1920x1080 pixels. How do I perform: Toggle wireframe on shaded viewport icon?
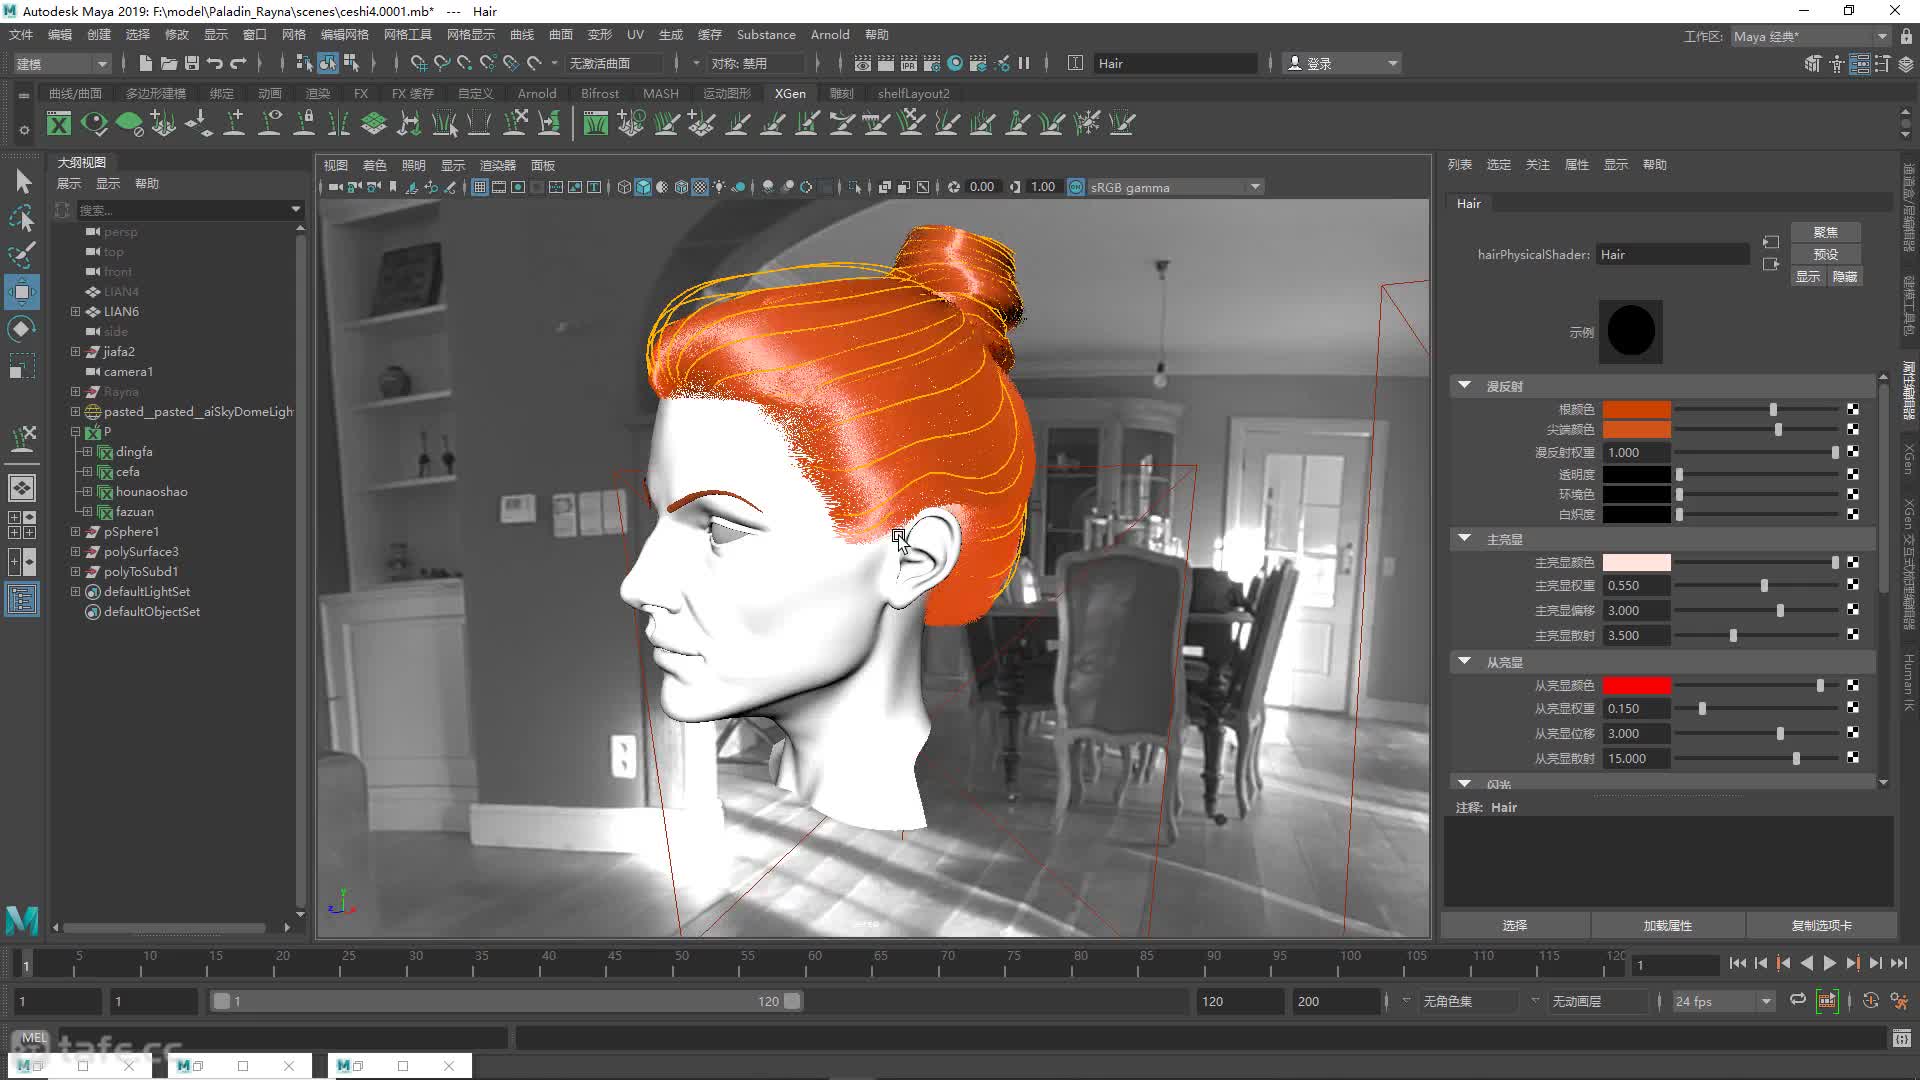pos(681,187)
